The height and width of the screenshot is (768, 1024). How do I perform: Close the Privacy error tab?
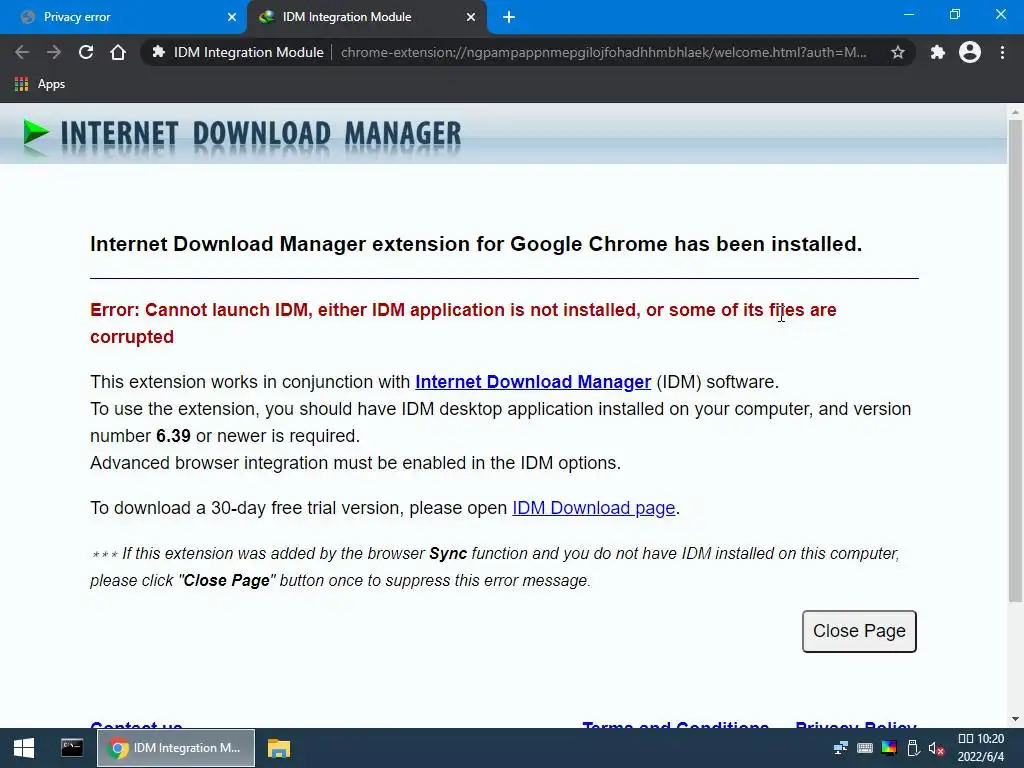(232, 18)
